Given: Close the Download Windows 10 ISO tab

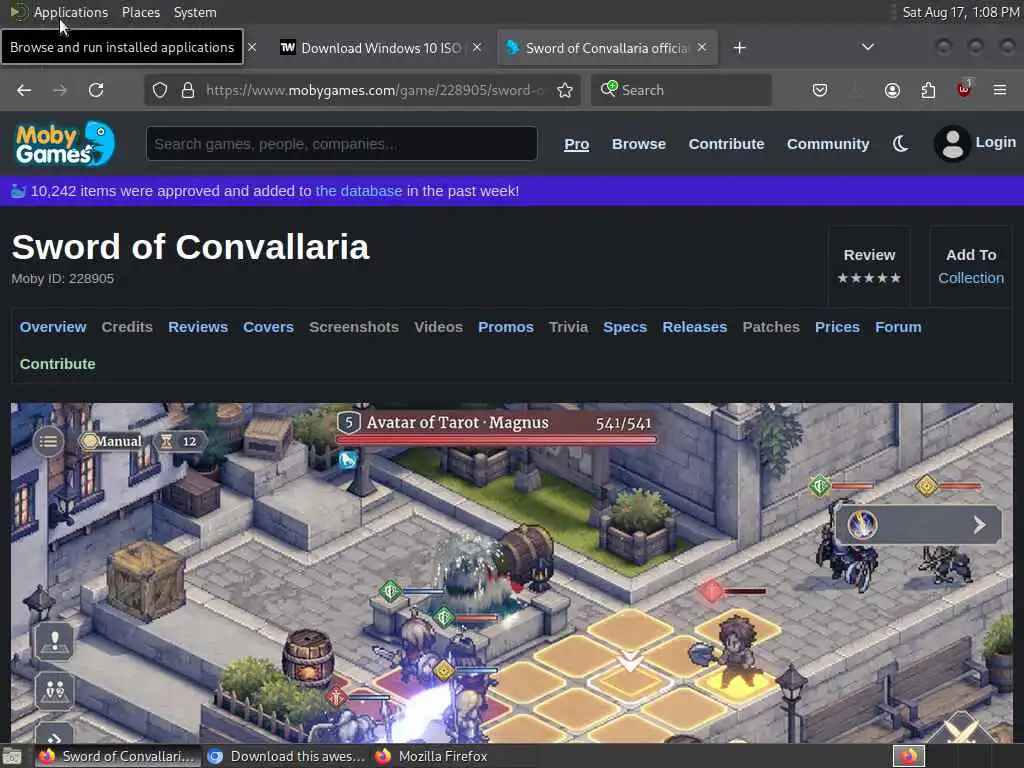Looking at the screenshot, I should [x=477, y=47].
